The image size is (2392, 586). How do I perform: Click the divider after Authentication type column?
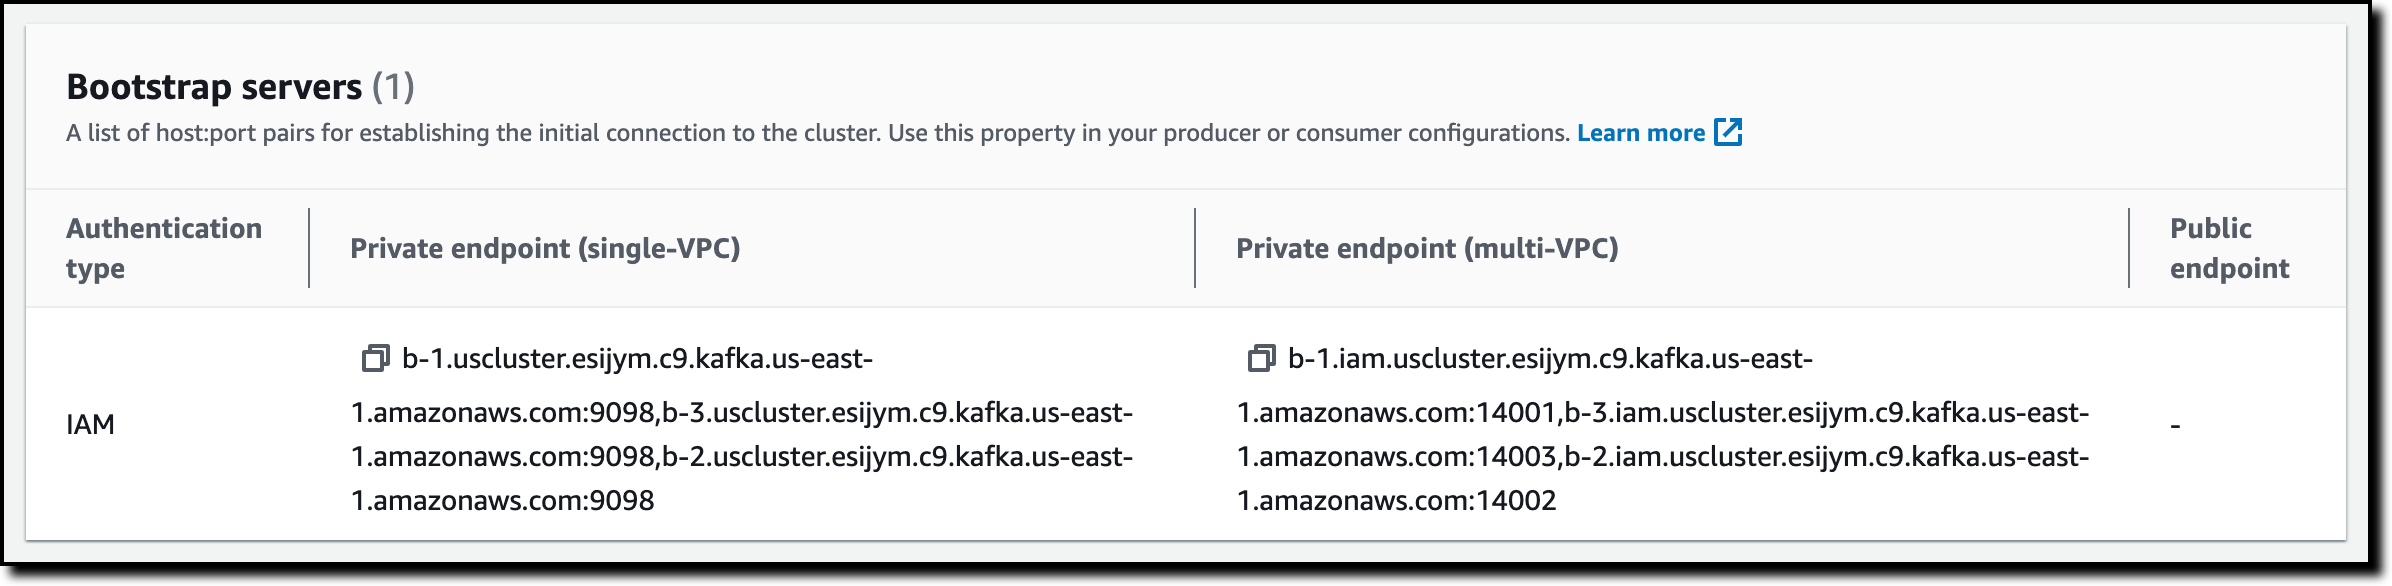[x=309, y=248]
